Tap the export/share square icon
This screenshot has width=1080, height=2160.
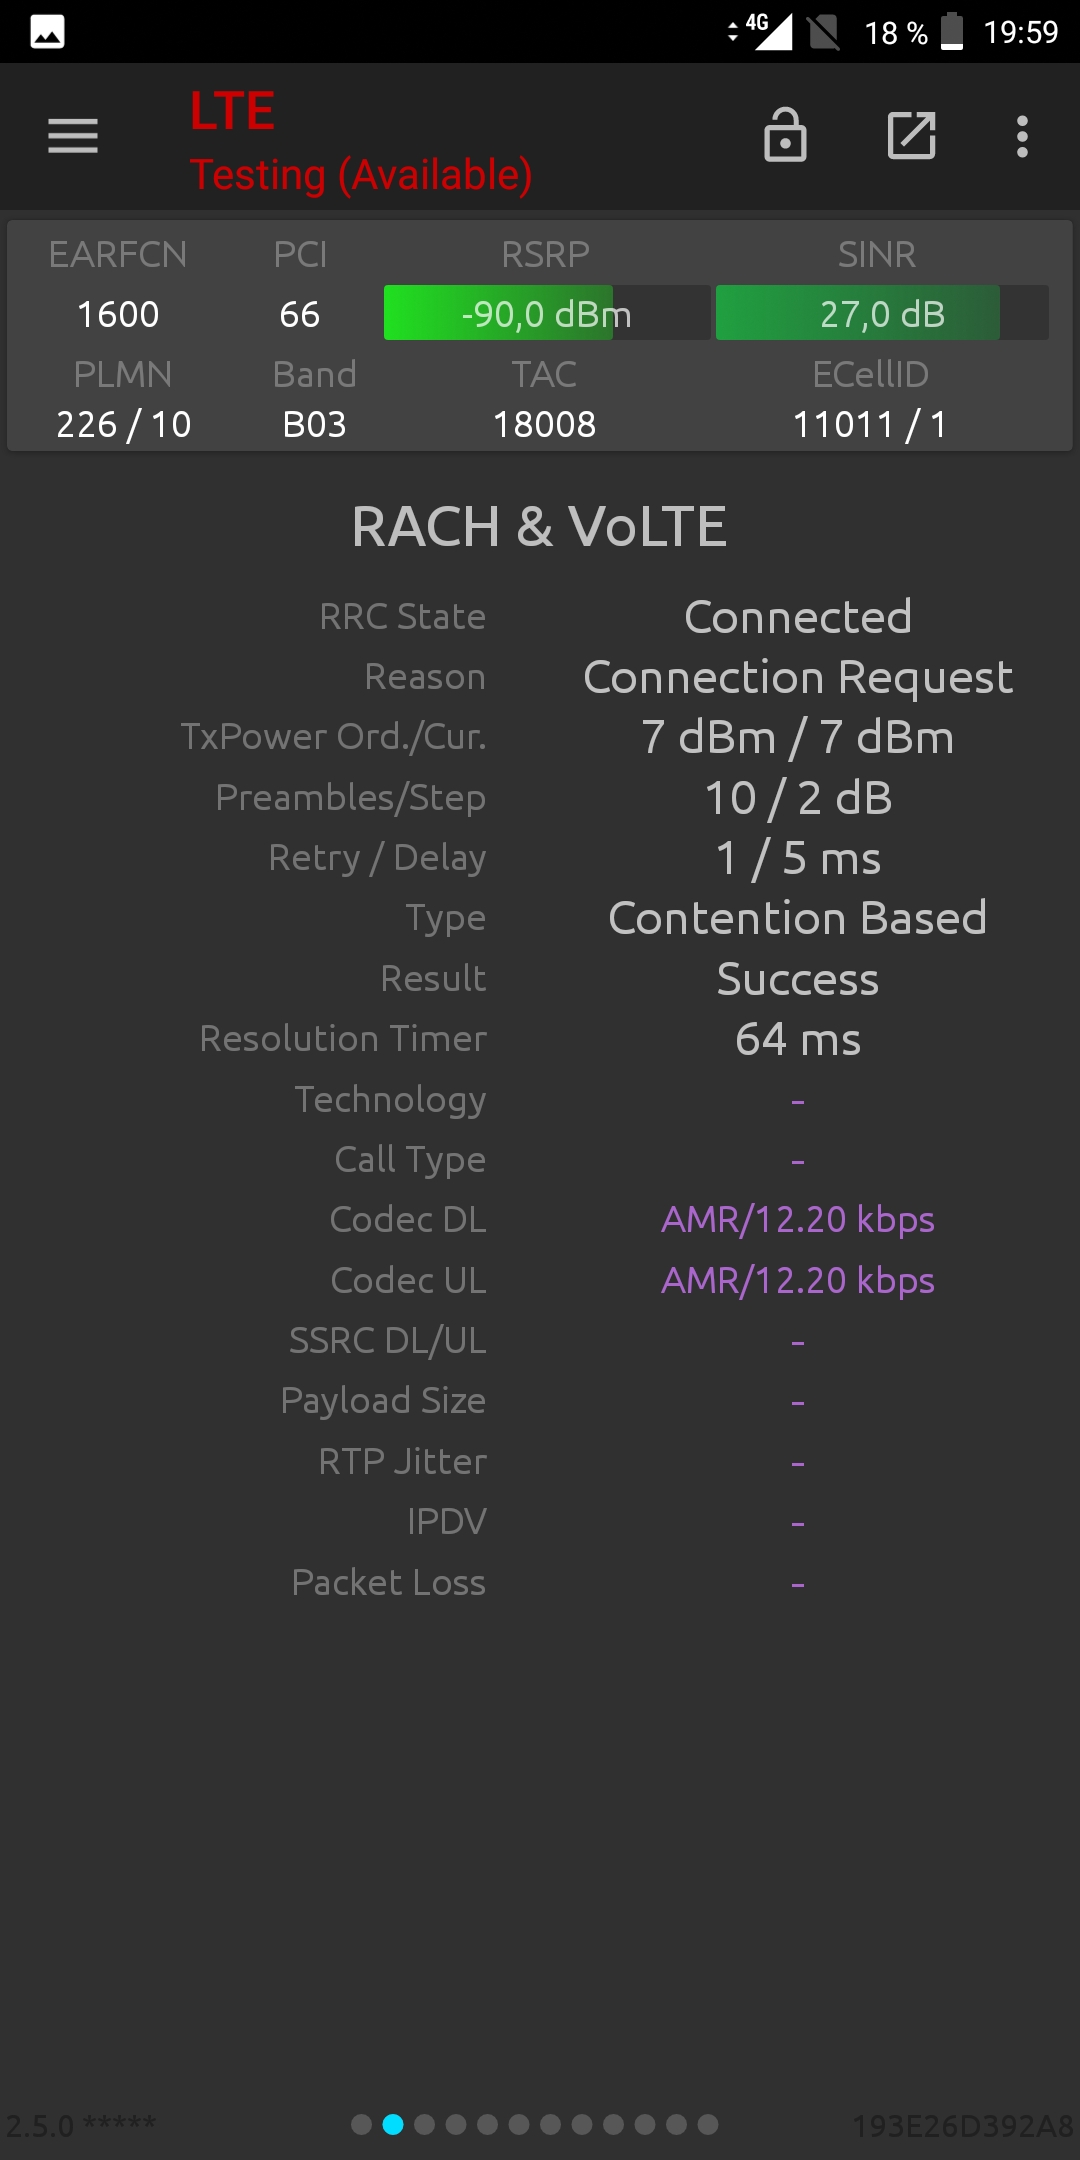pyautogui.click(x=912, y=135)
